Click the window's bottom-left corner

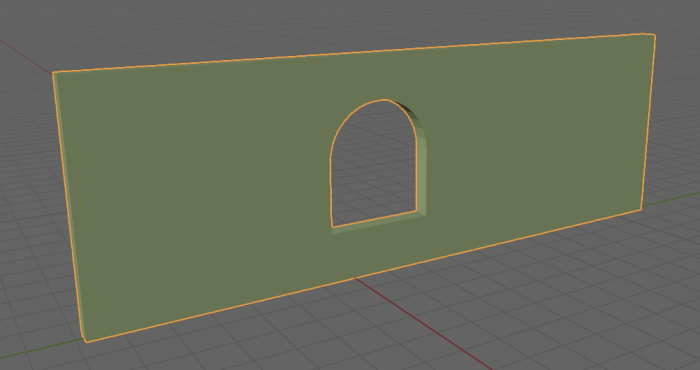[332, 227]
